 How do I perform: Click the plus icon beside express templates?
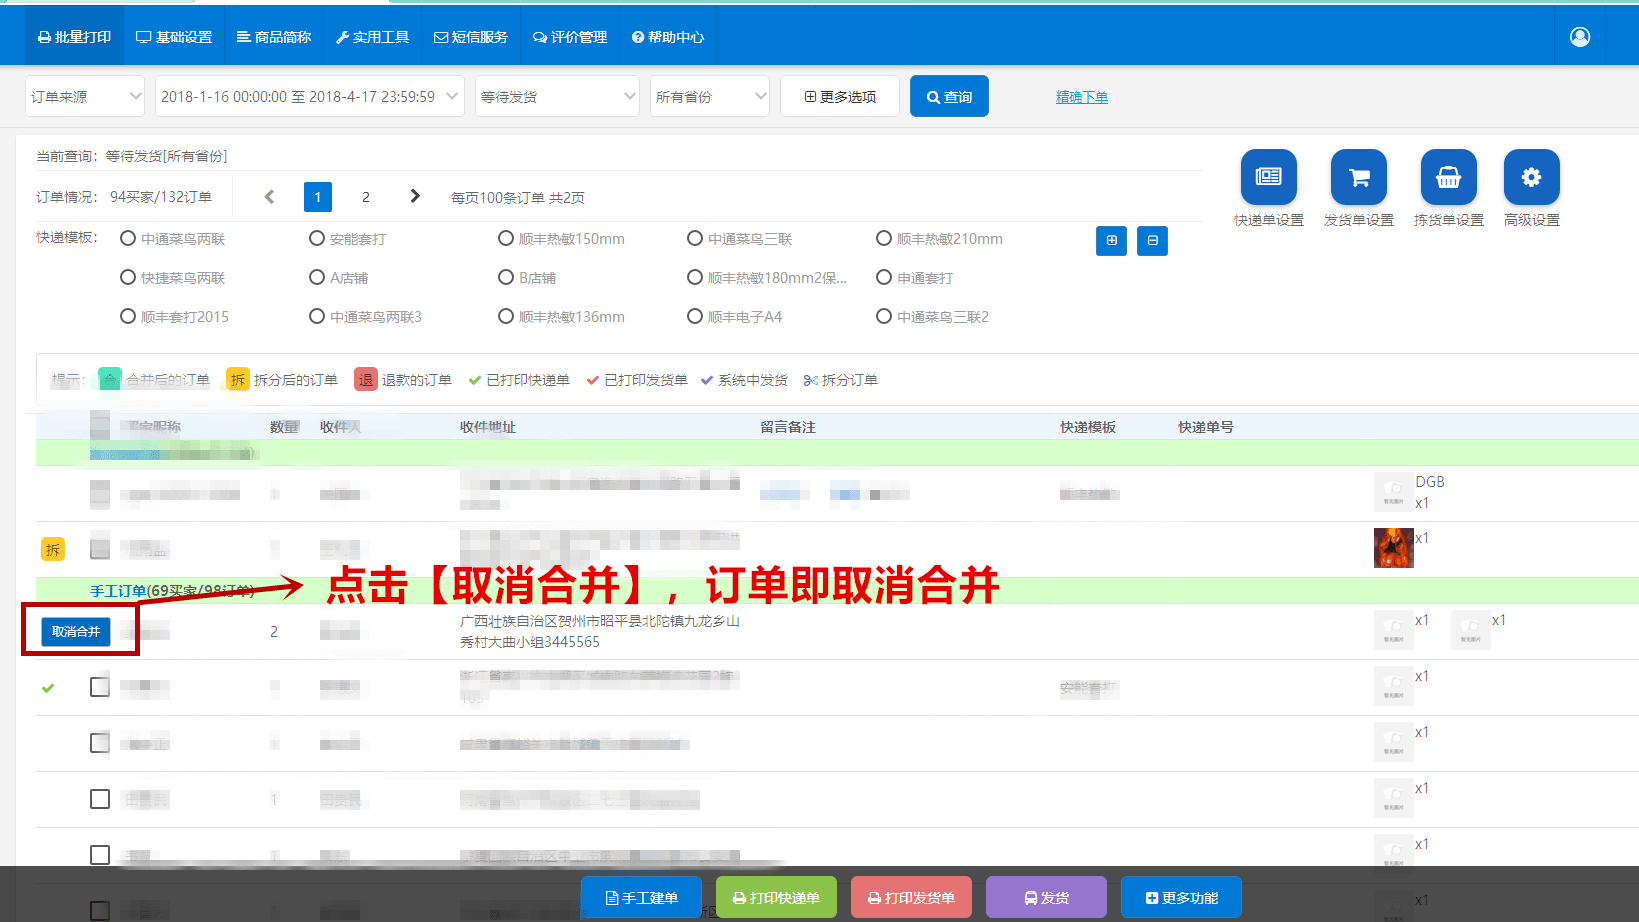click(1111, 241)
